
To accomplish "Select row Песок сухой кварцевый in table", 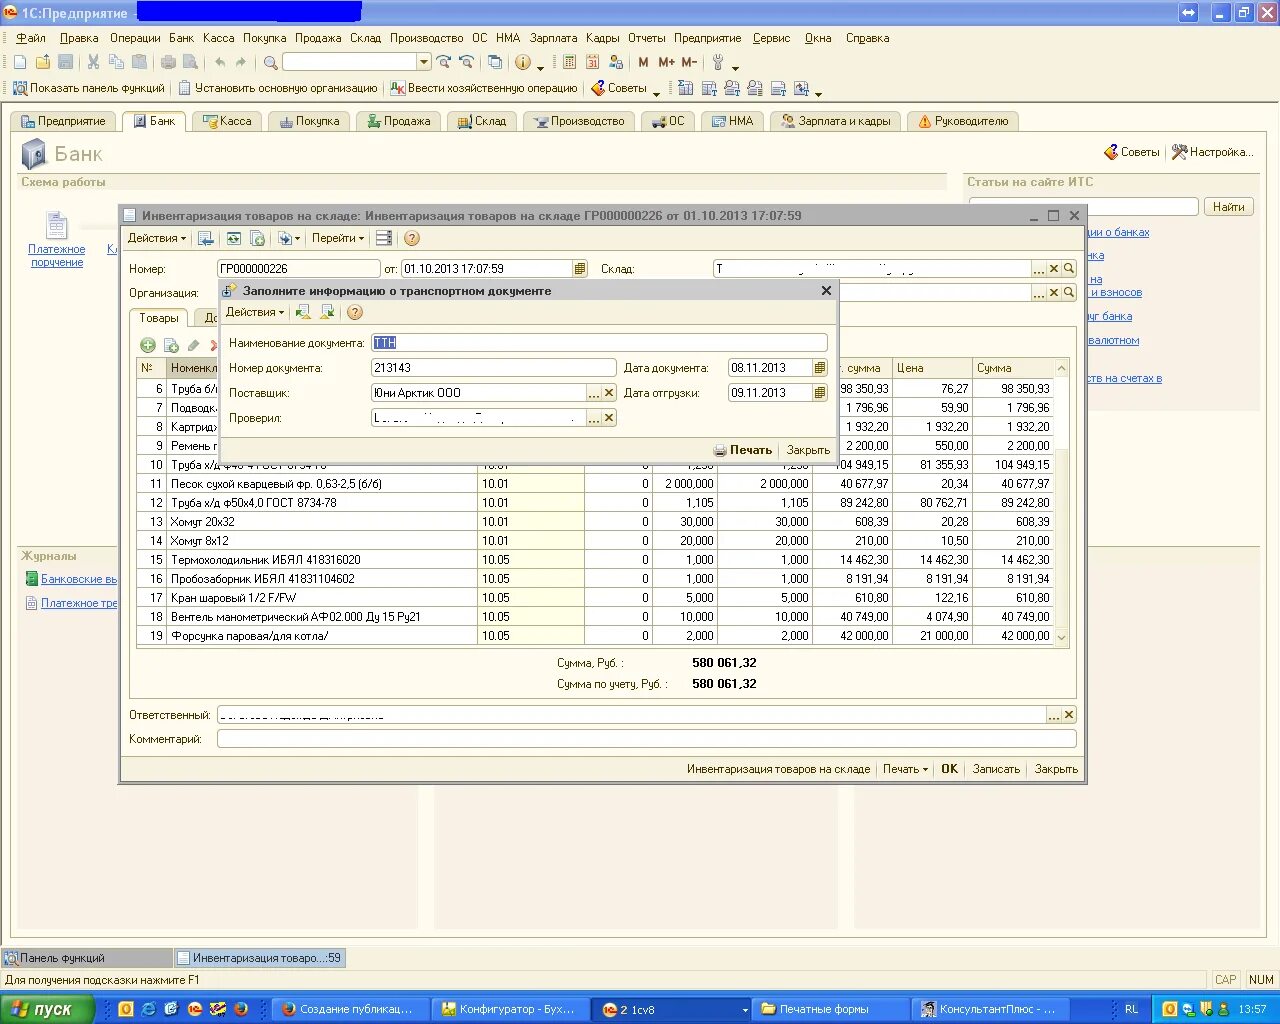I will (595, 484).
